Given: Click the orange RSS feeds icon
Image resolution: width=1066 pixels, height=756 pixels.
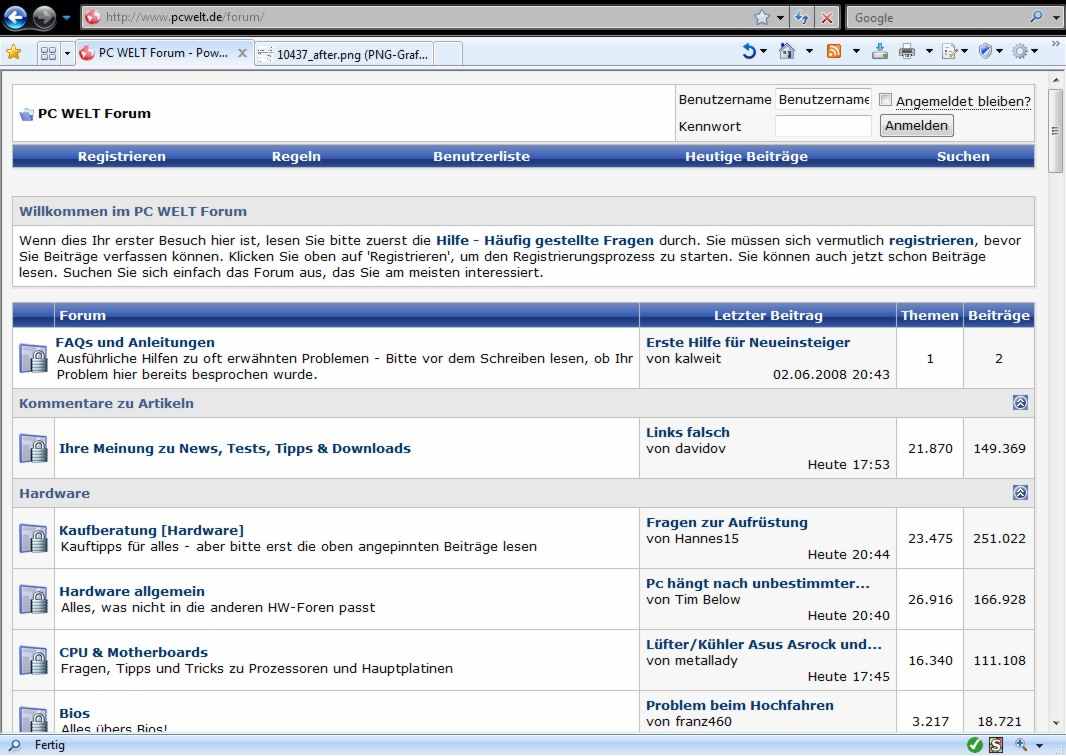Looking at the screenshot, I should 833,51.
